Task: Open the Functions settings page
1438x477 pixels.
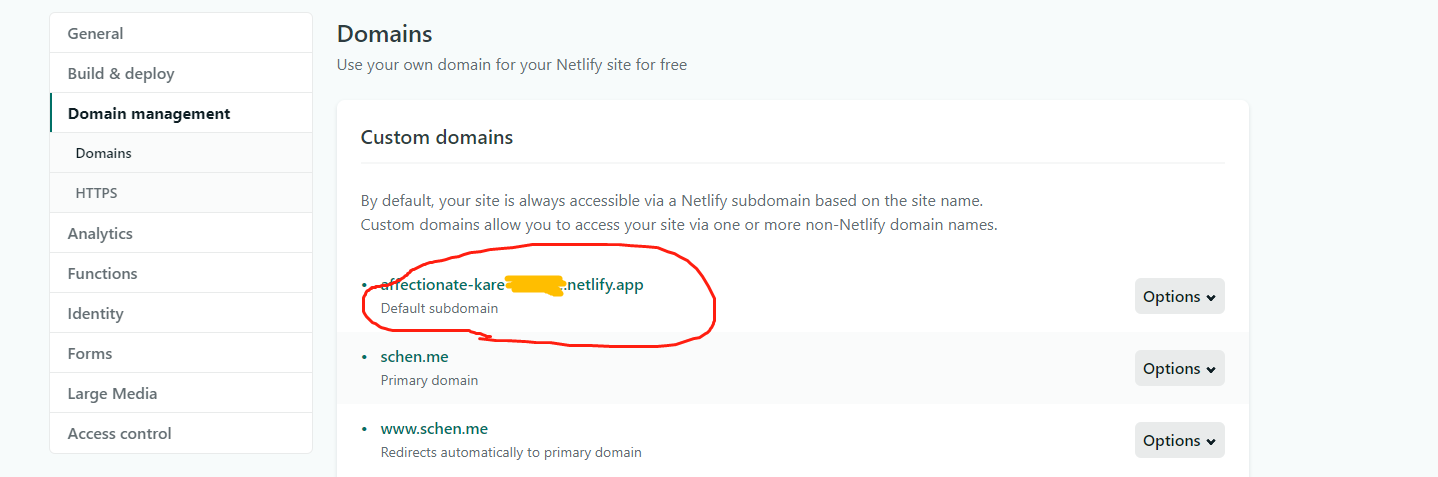Action: pos(103,274)
